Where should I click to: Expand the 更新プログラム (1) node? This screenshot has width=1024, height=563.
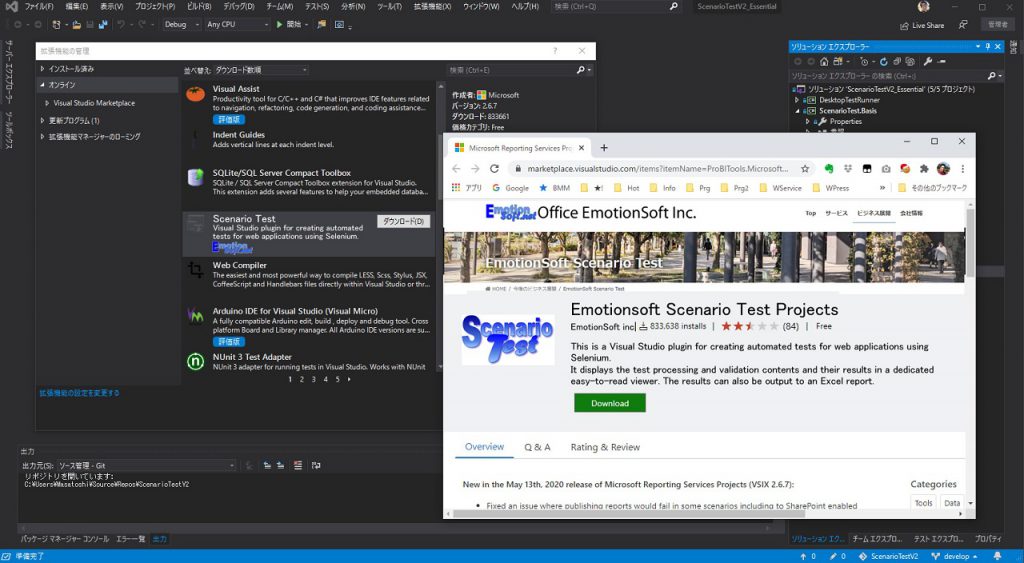click(42, 121)
